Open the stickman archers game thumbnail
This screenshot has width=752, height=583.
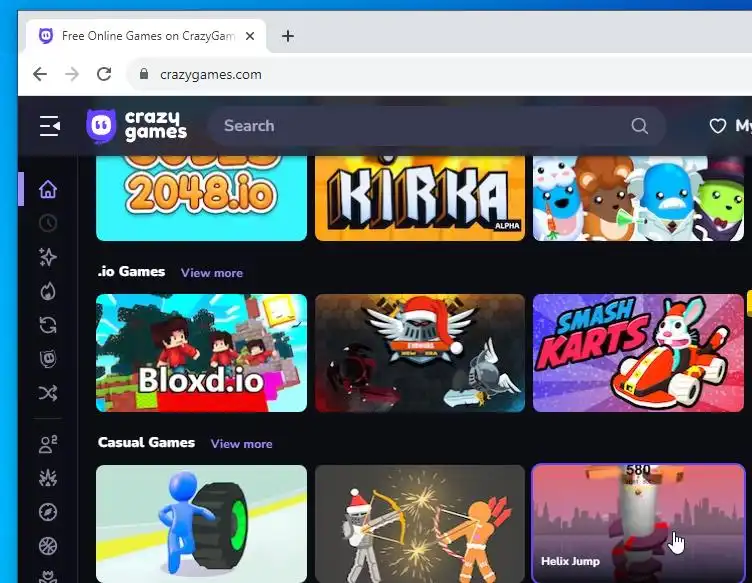click(x=420, y=524)
